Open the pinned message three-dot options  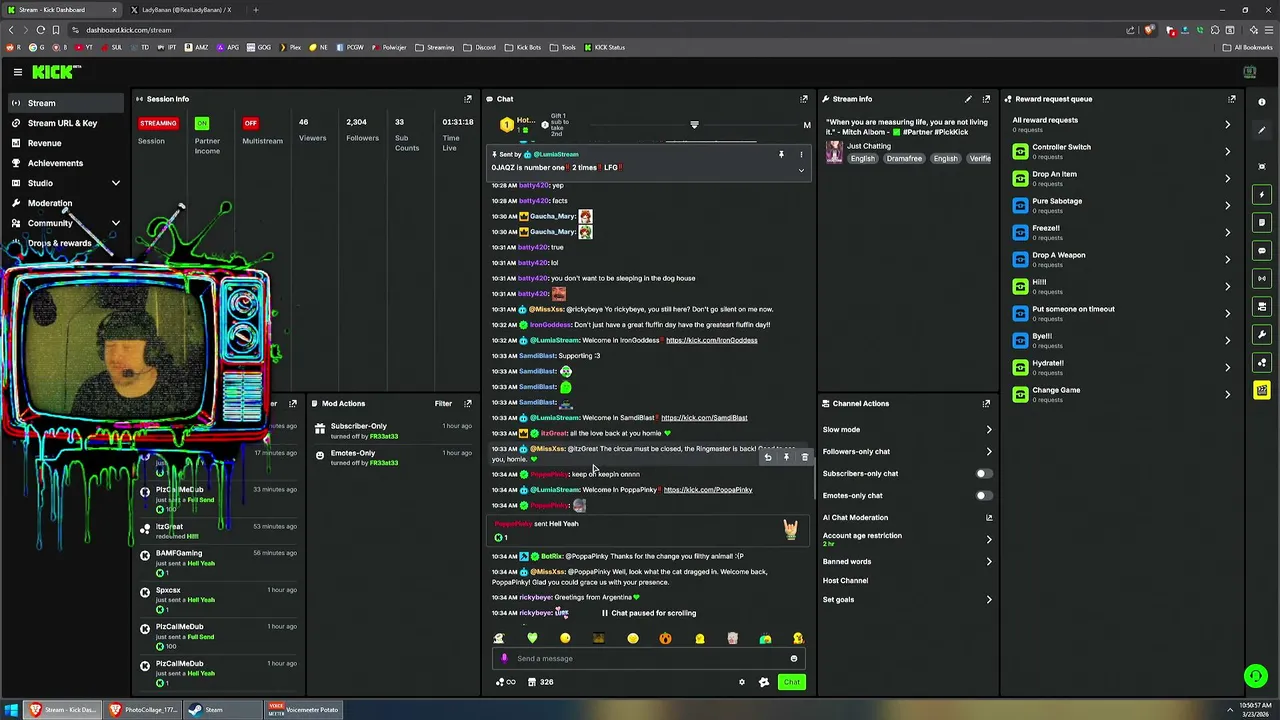tap(801, 155)
